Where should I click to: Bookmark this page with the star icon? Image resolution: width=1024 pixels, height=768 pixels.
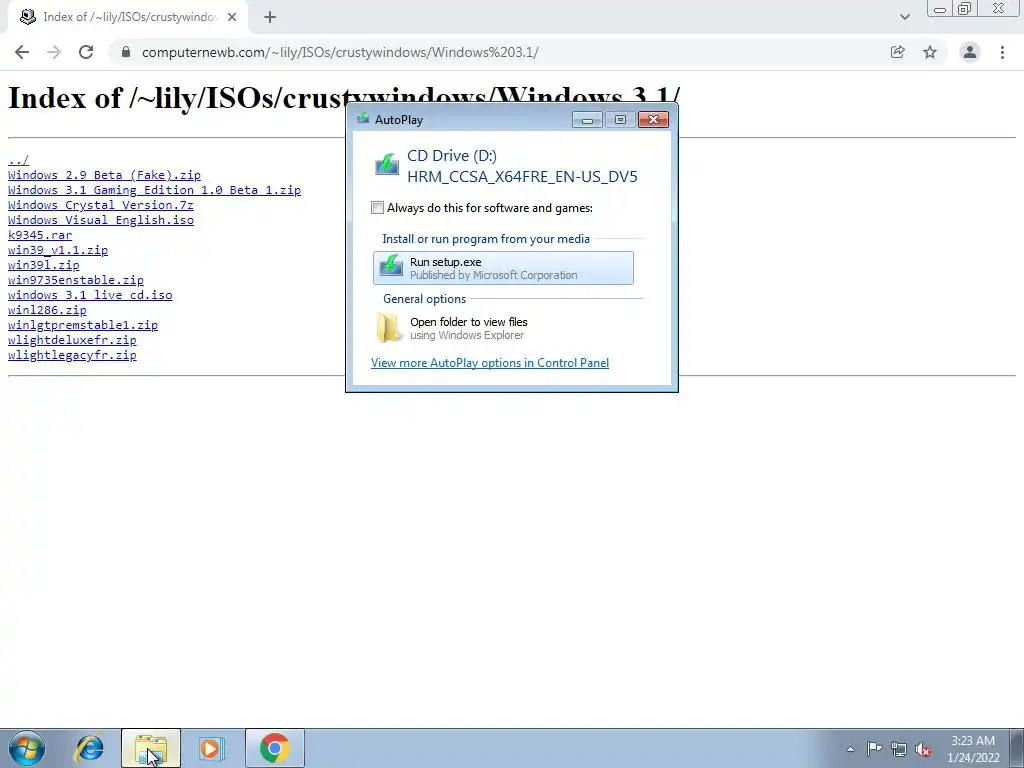[930, 52]
